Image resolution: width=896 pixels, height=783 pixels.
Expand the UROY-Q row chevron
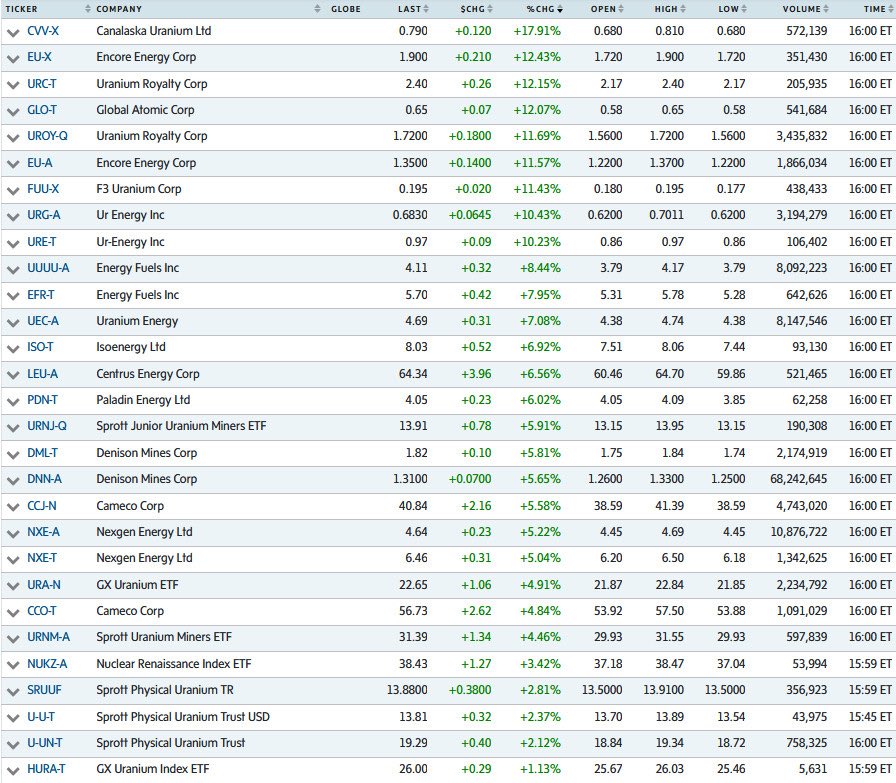pyautogui.click(x=13, y=138)
